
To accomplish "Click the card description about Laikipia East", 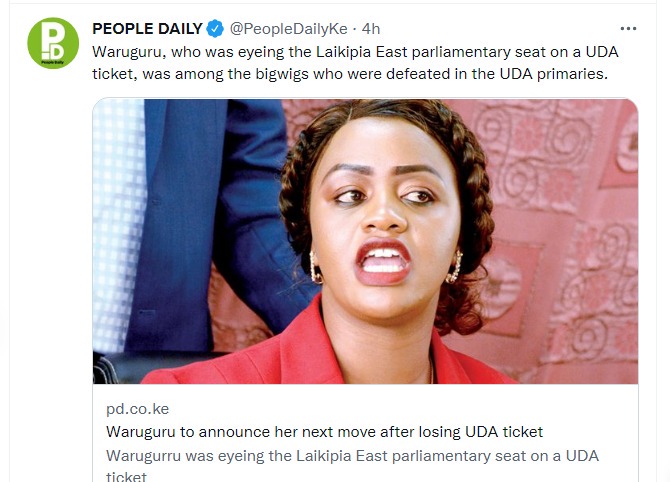I will pos(353,456).
